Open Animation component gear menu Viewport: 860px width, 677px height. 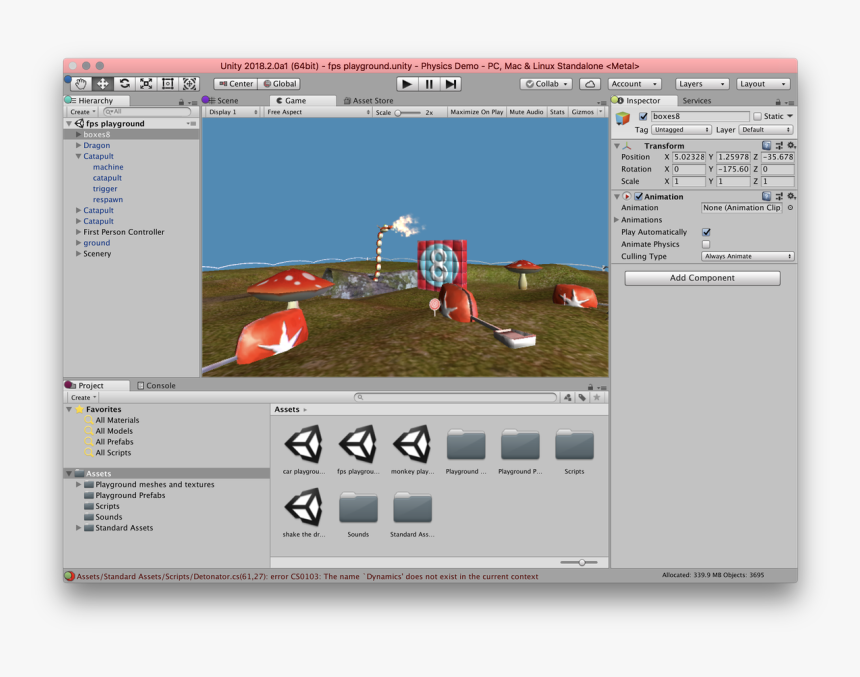coord(791,196)
